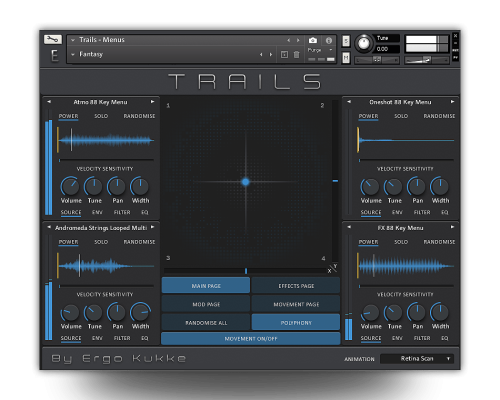The image size is (500, 400).
Task: Select SOURCE tab on Oneshot layer
Action: click(x=371, y=212)
